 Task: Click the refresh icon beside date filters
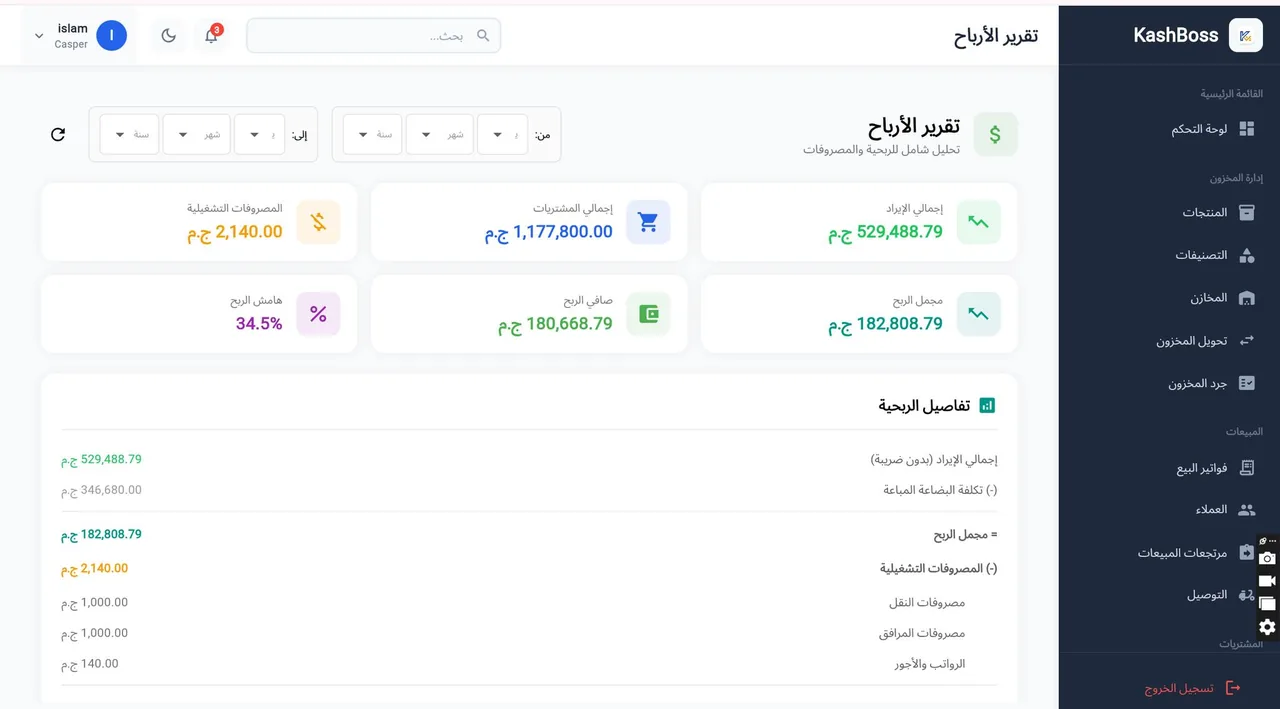[x=58, y=134]
